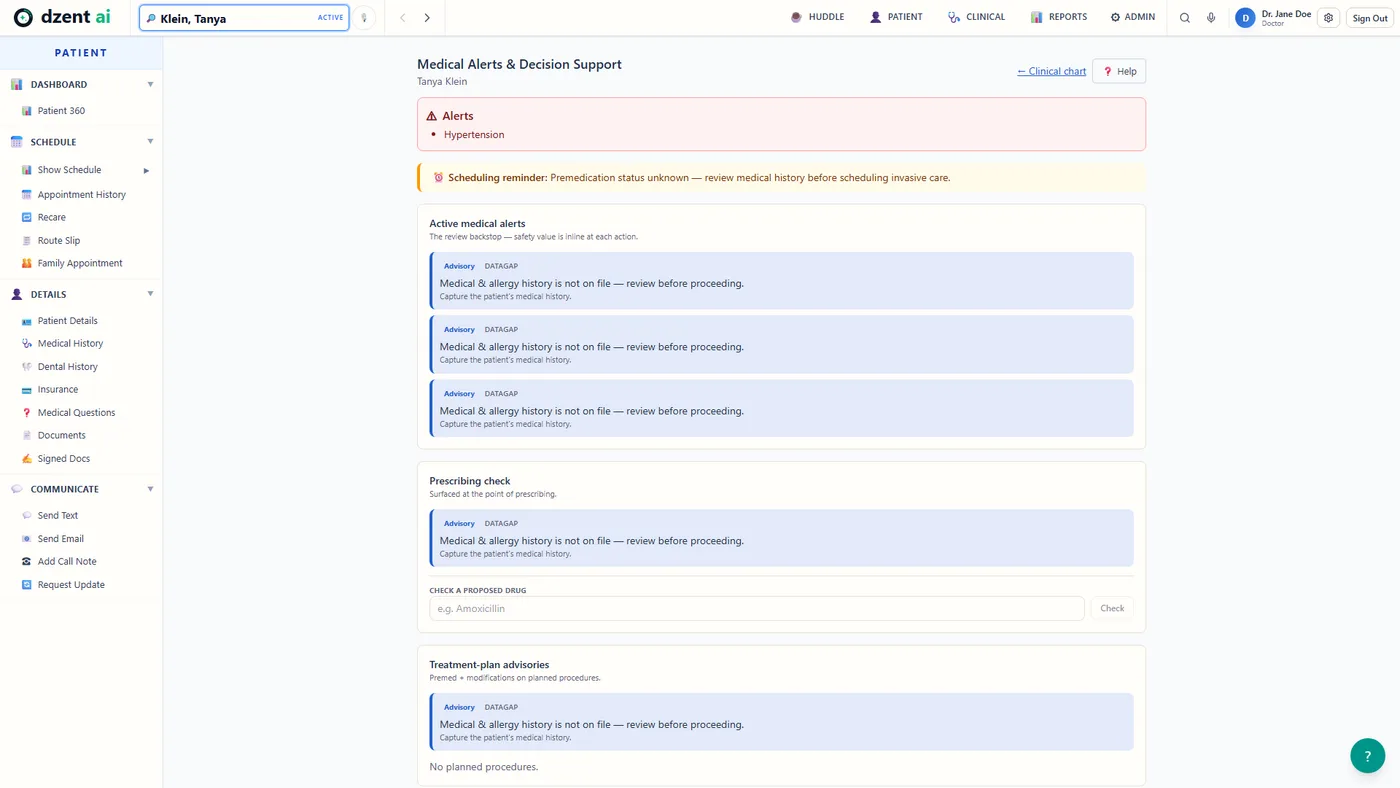This screenshot has height=788, width=1400.
Task: Open the CLINICAL menu
Action: point(976,17)
